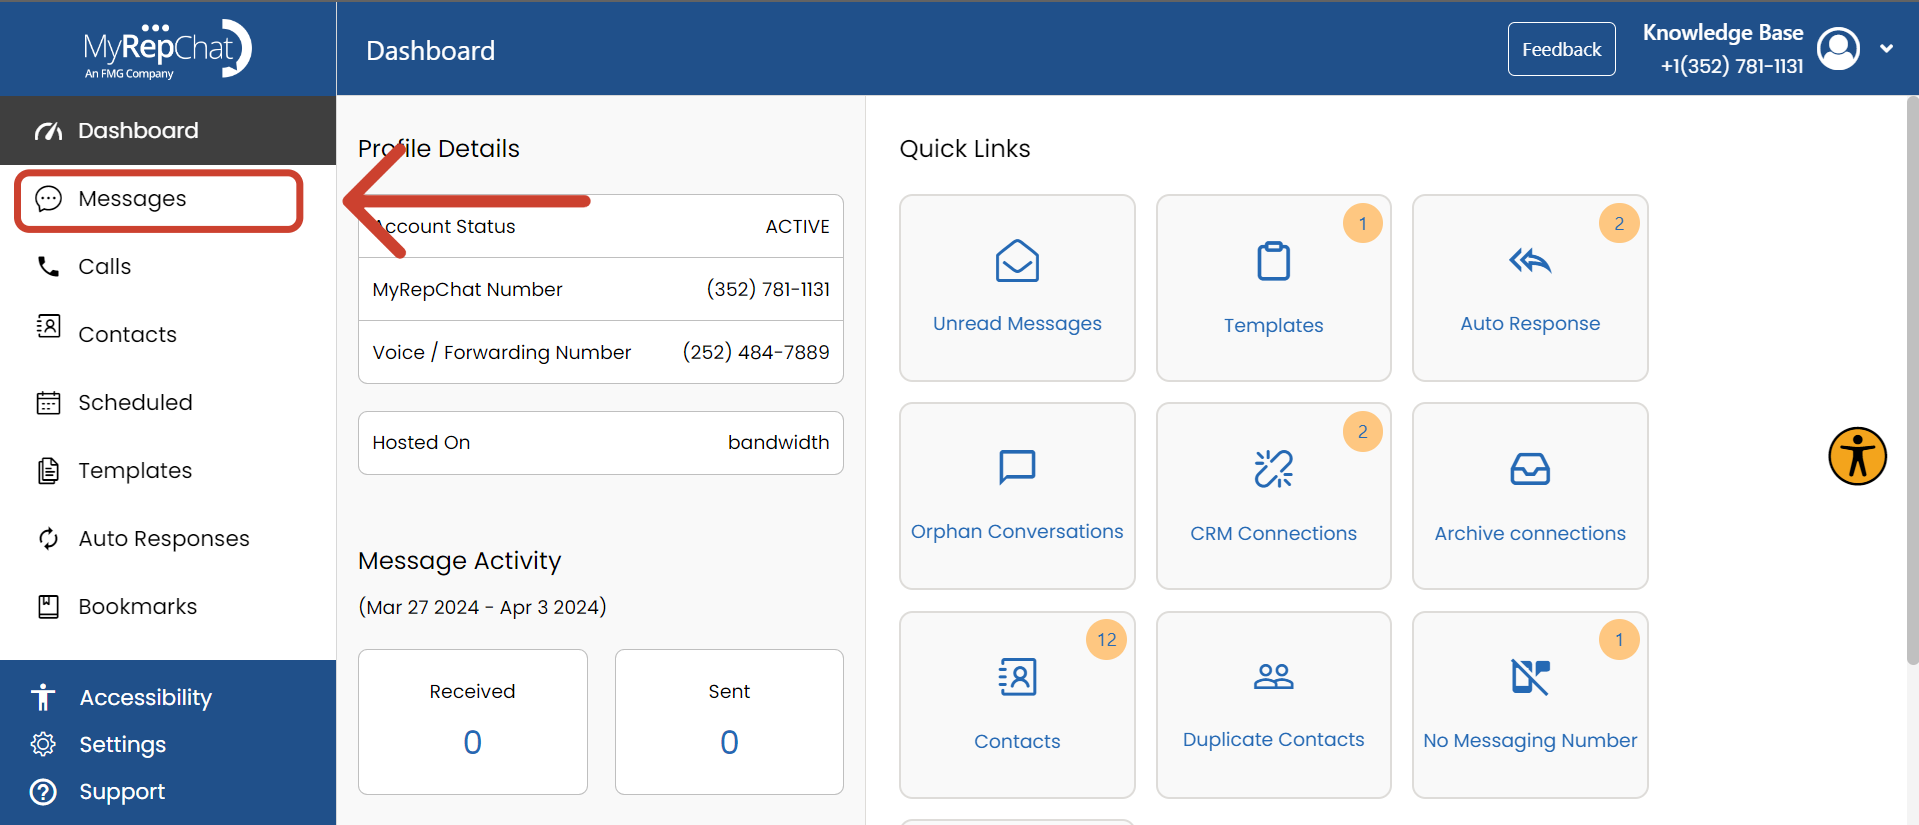This screenshot has height=825, width=1919.
Task: Click the Auto Response reply-all icon
Action: (x=1529, y=261)
